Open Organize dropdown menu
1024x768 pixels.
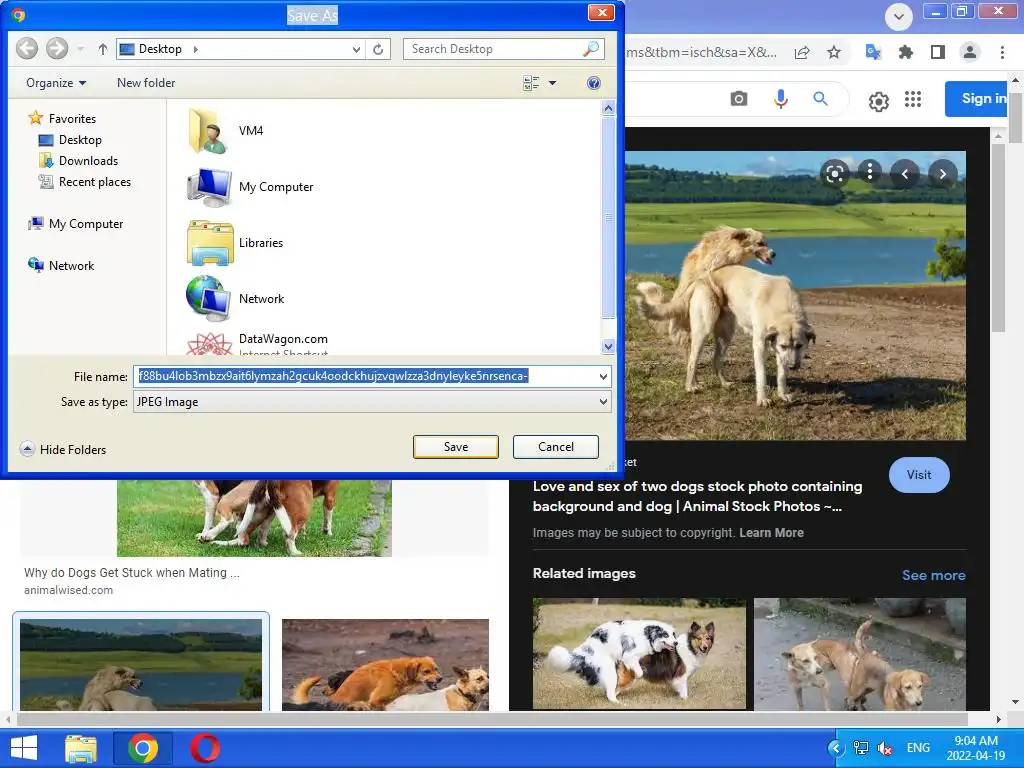pos(56,83)
